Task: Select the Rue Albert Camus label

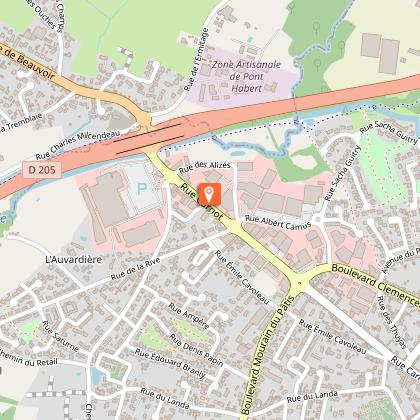Action: tap(278, 222)
